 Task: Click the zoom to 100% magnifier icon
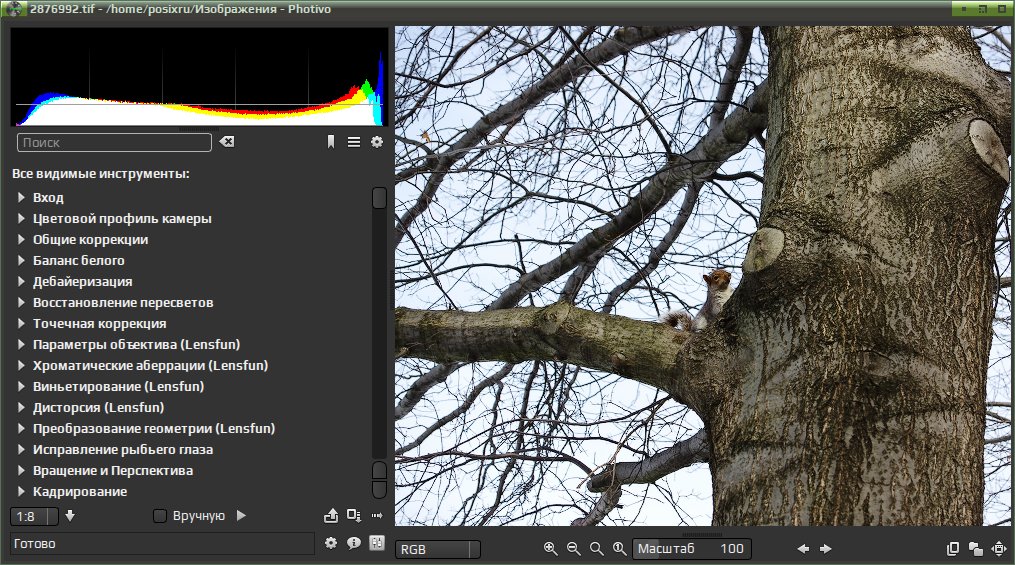click(619, 549)
